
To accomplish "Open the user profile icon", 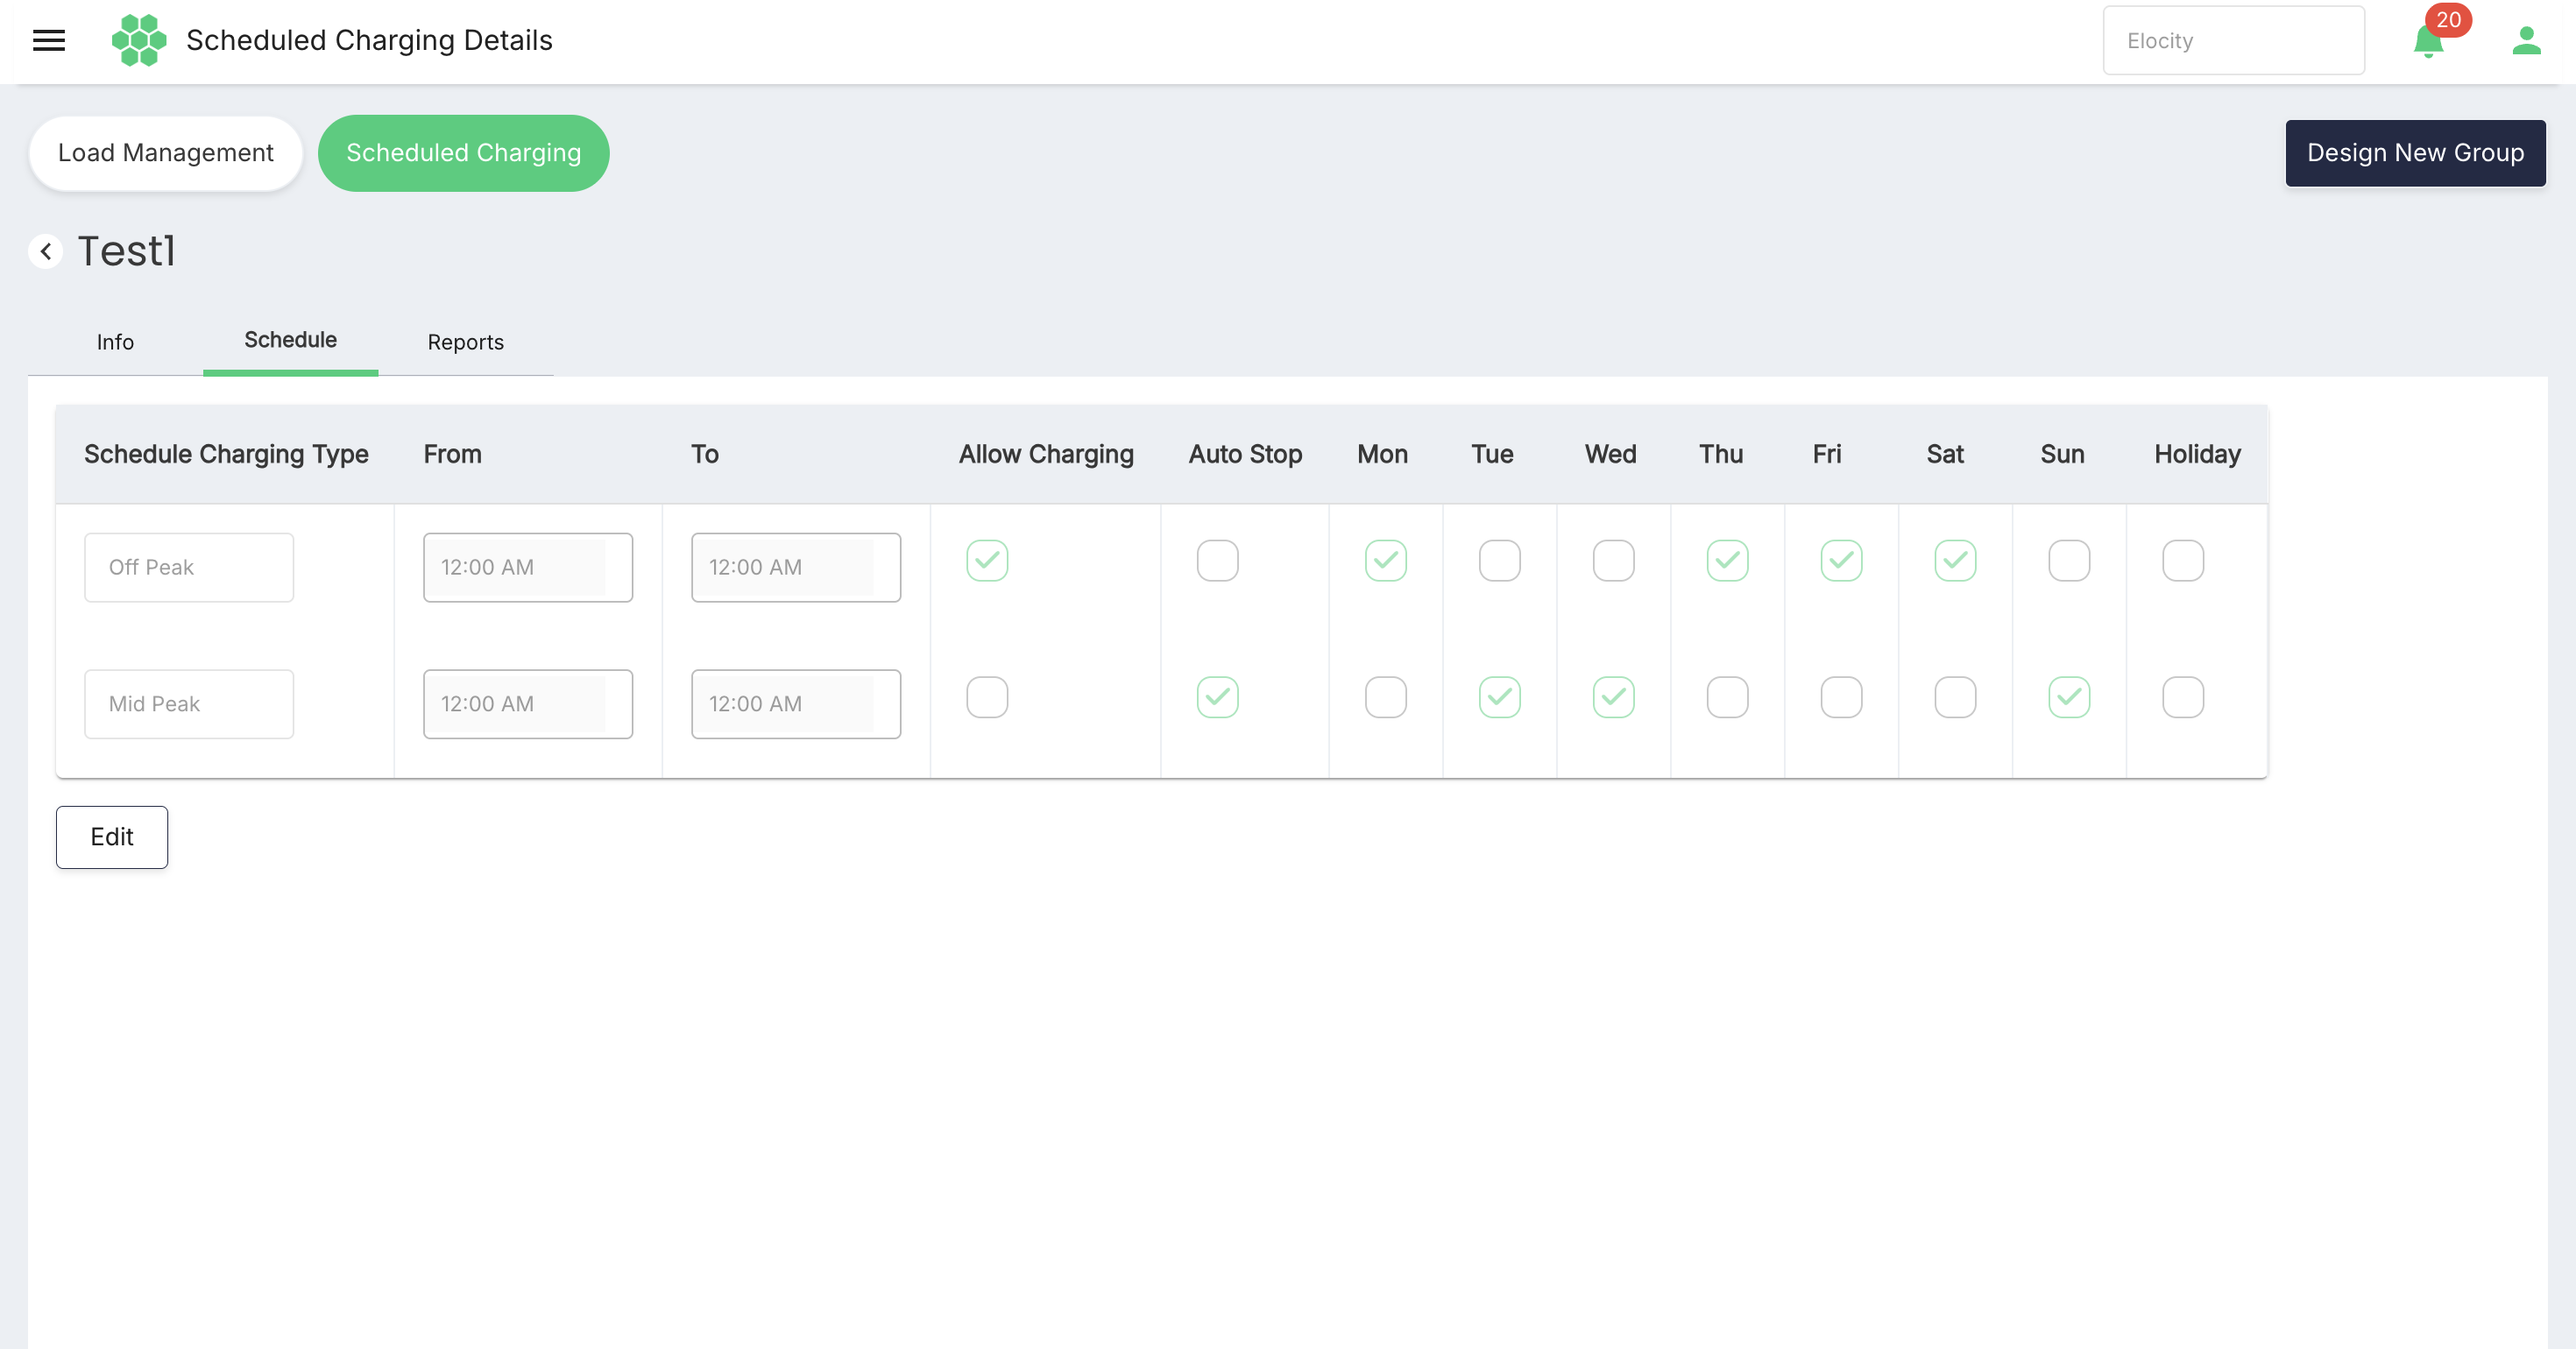I will (2526, 41).
